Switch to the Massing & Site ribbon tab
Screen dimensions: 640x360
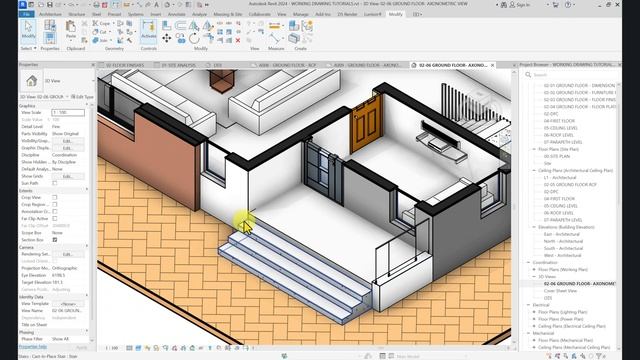point(228,14)
